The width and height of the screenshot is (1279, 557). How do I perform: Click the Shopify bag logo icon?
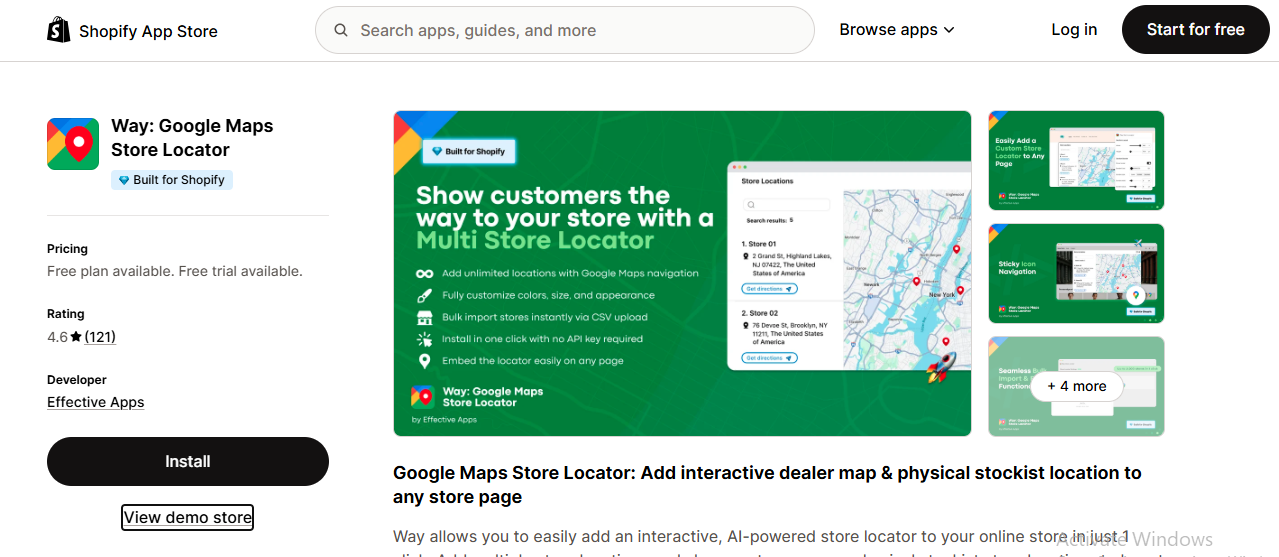tap(59, 30)
